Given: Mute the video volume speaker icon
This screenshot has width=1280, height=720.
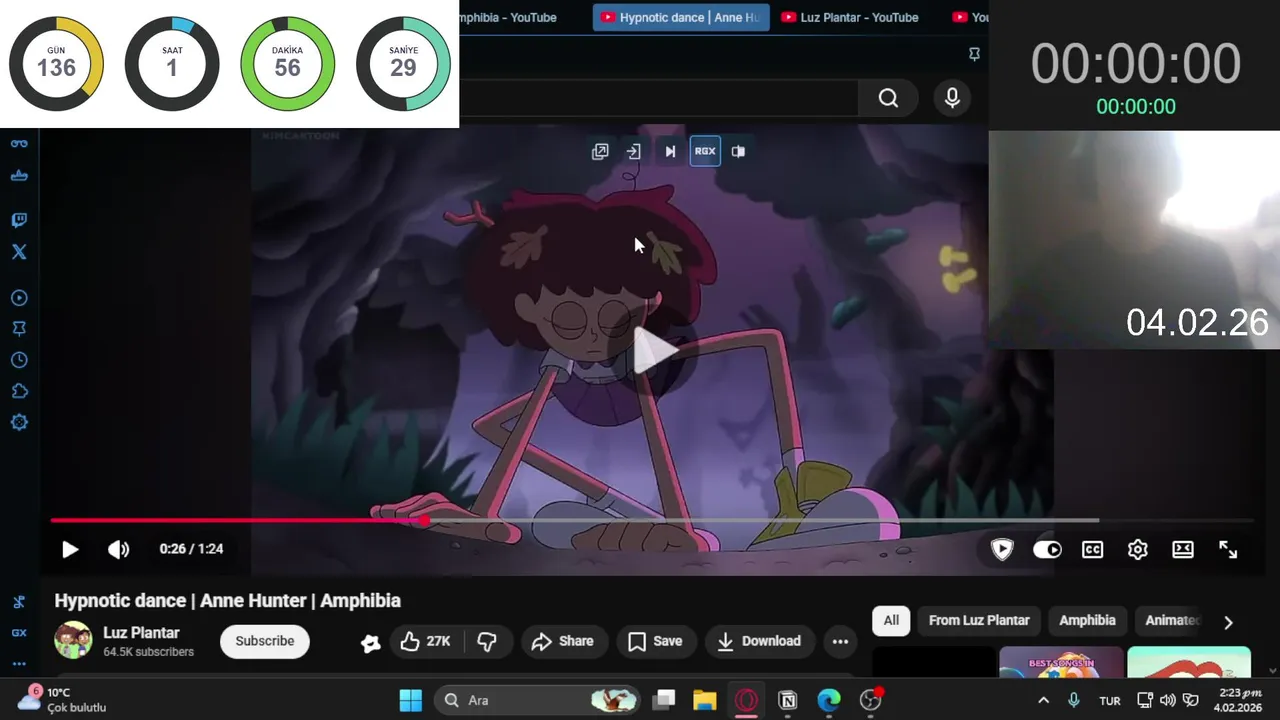Looking at the screenshot, I should pos(119,549).
